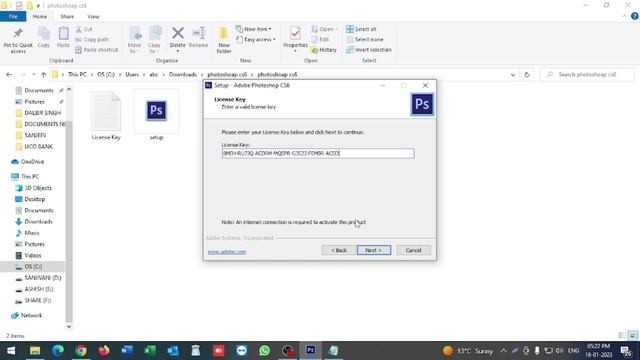
Task: Switch to the Home ribbon tab
Action: [x=40, y=16]
